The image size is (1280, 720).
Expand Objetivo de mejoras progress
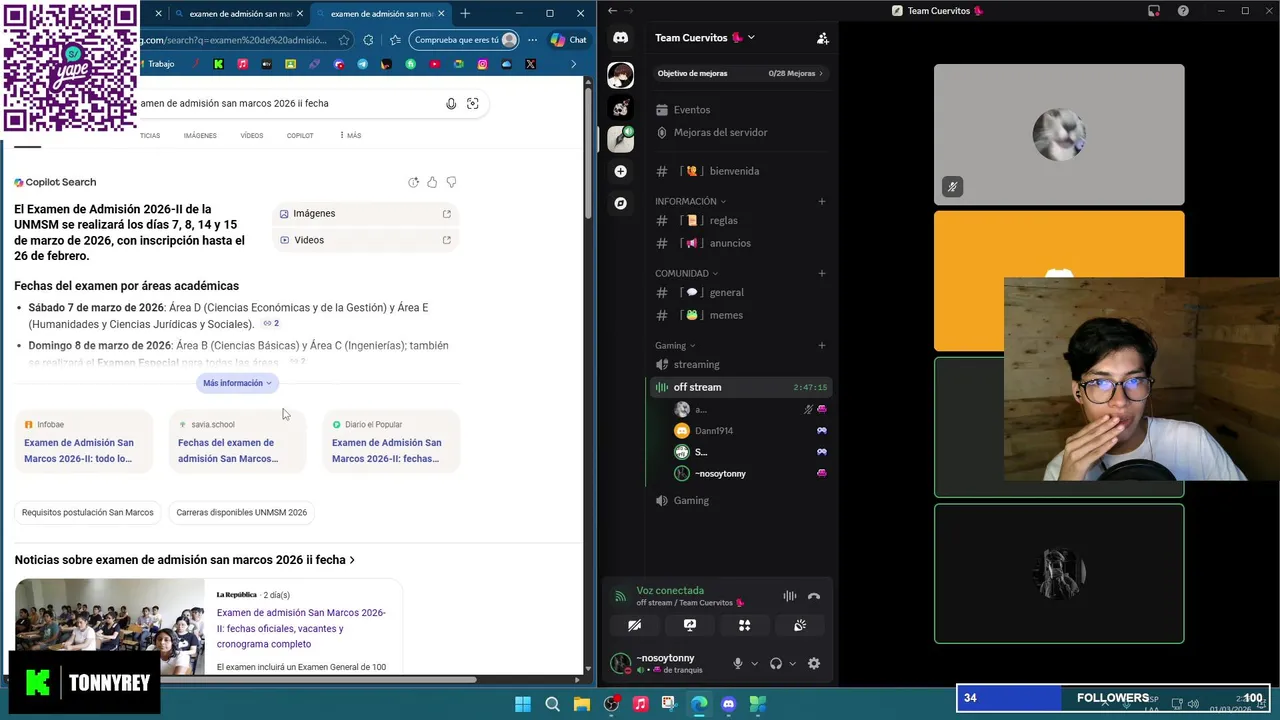[740, 73]
